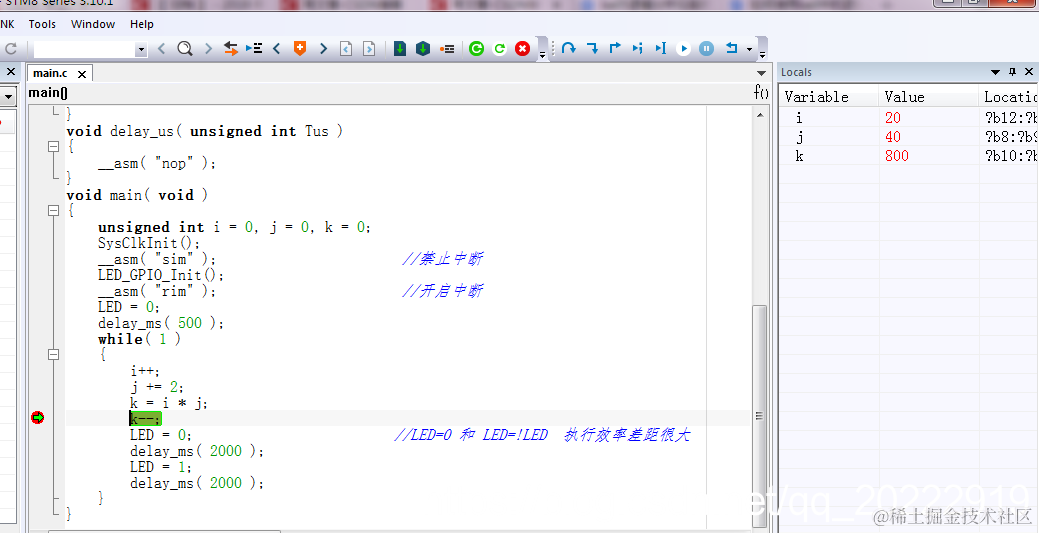Open the left panel configuration dropdown
1039x533 pixels.
(9, 97)
